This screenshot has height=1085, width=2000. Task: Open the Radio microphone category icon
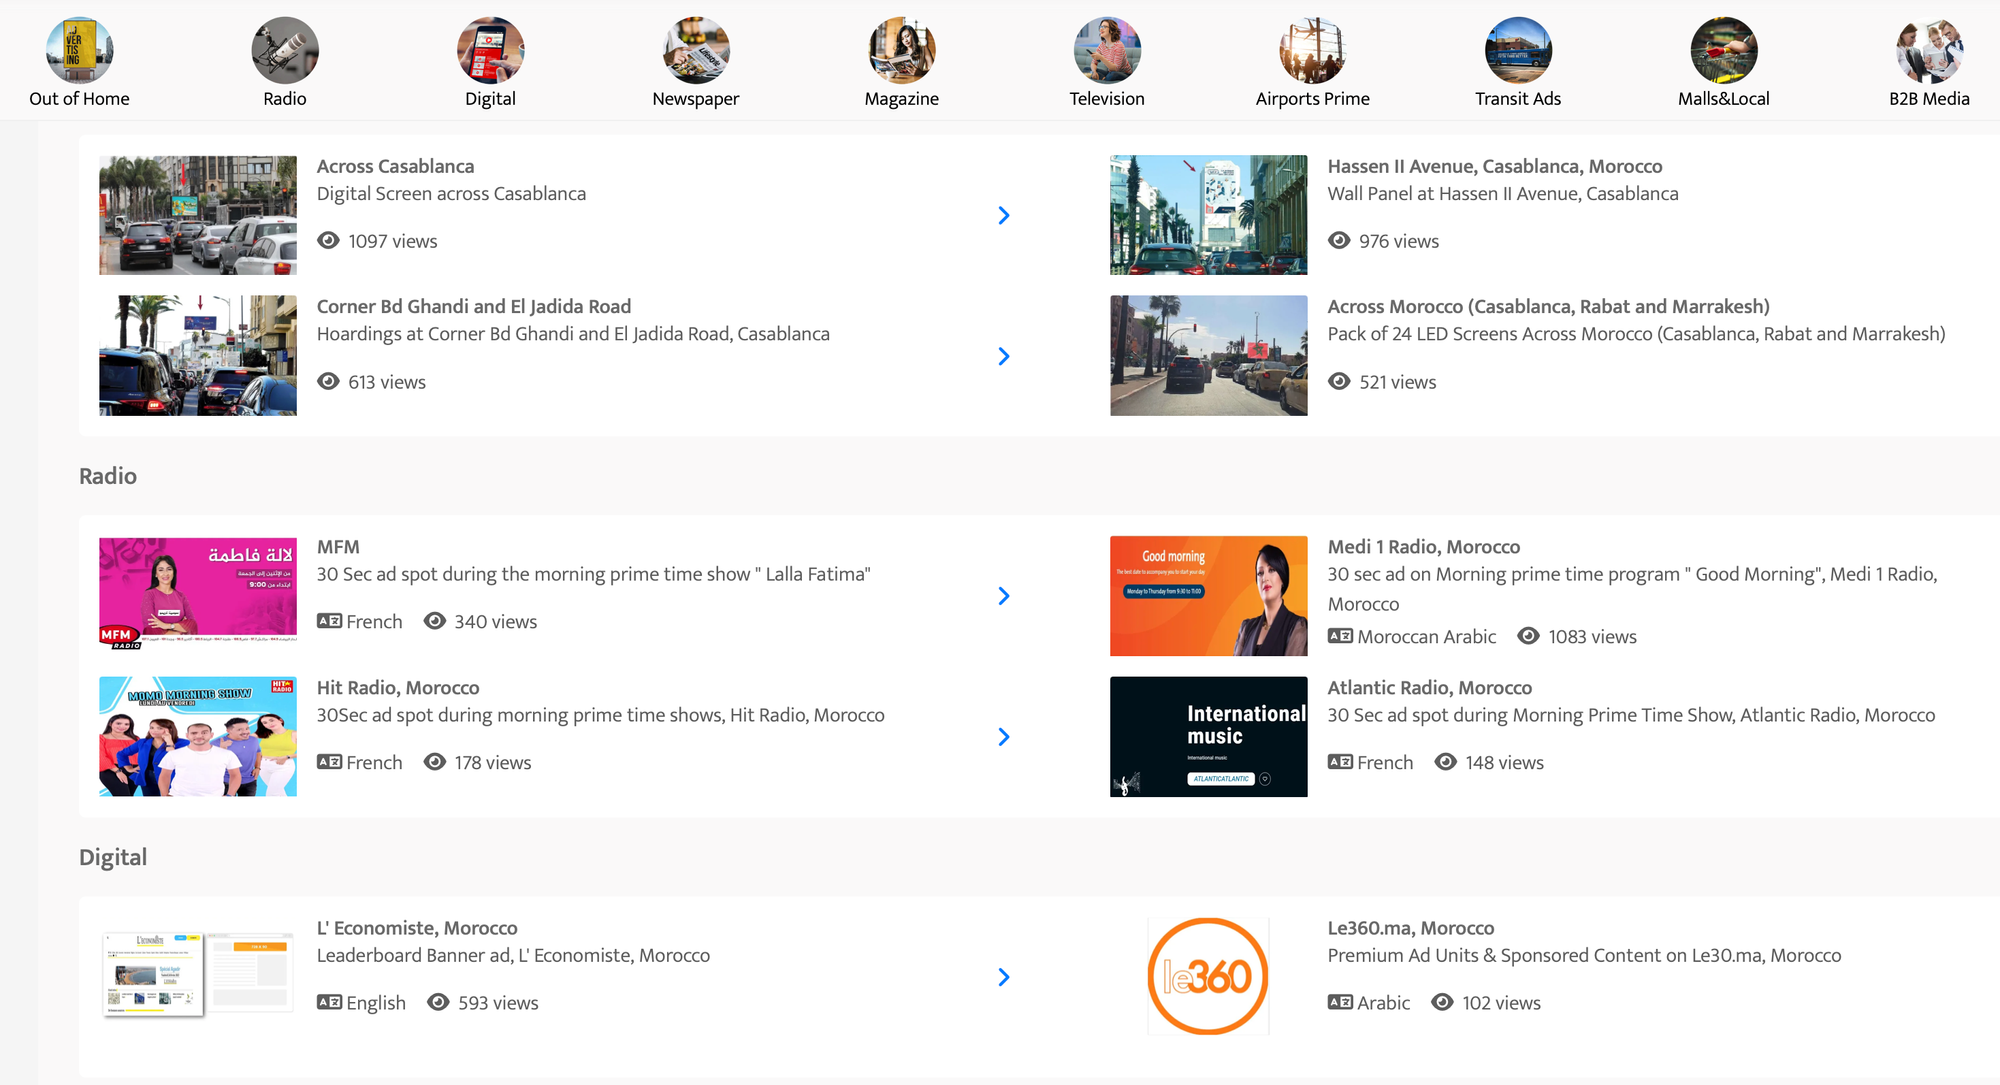[285, 50]
